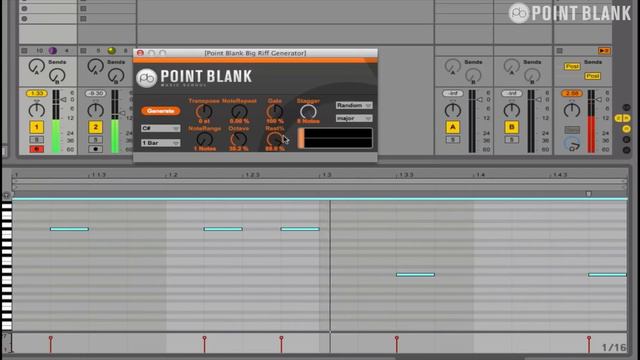Click return A pan knob
The image size is (640, 360).
click(x=453, y=110)
